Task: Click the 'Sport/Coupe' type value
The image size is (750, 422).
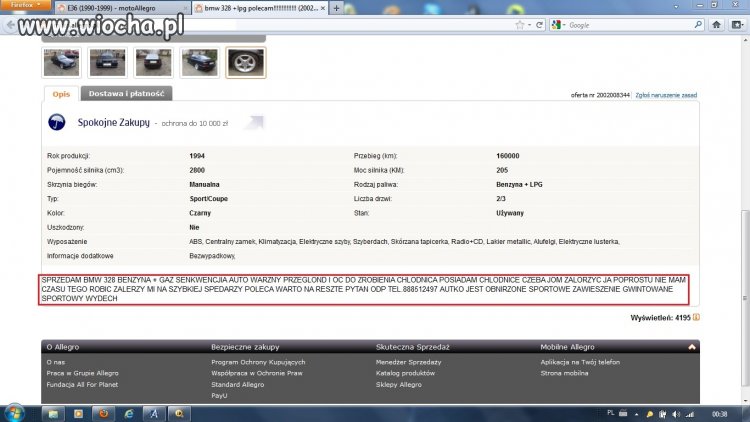Action: pyautogui.click(x=209, y=199)
